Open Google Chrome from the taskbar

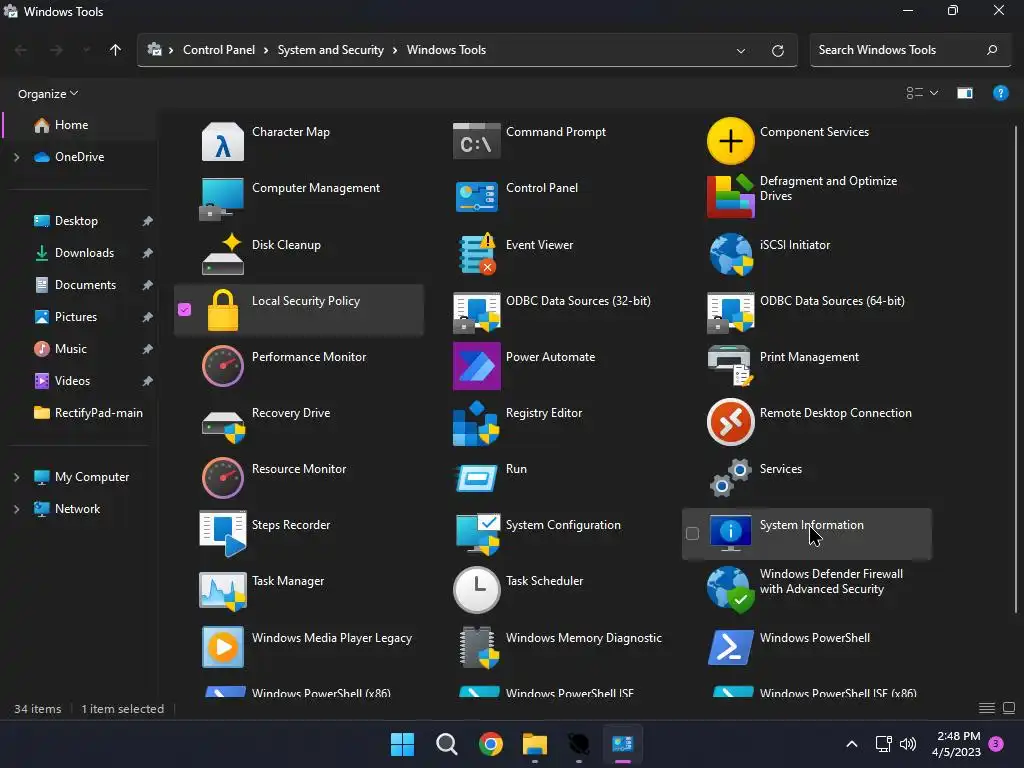[490, 744]
